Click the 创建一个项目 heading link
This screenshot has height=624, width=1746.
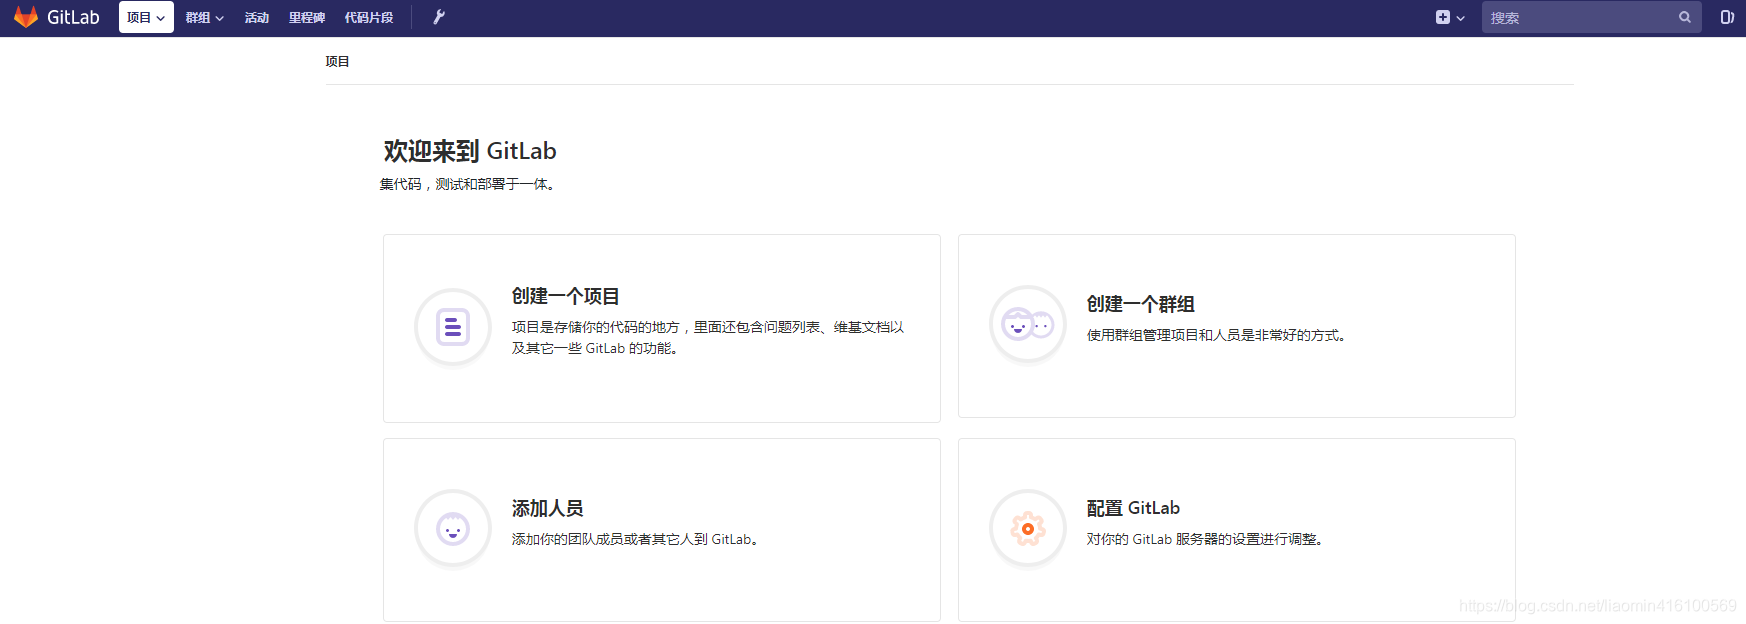pos(565,296)
